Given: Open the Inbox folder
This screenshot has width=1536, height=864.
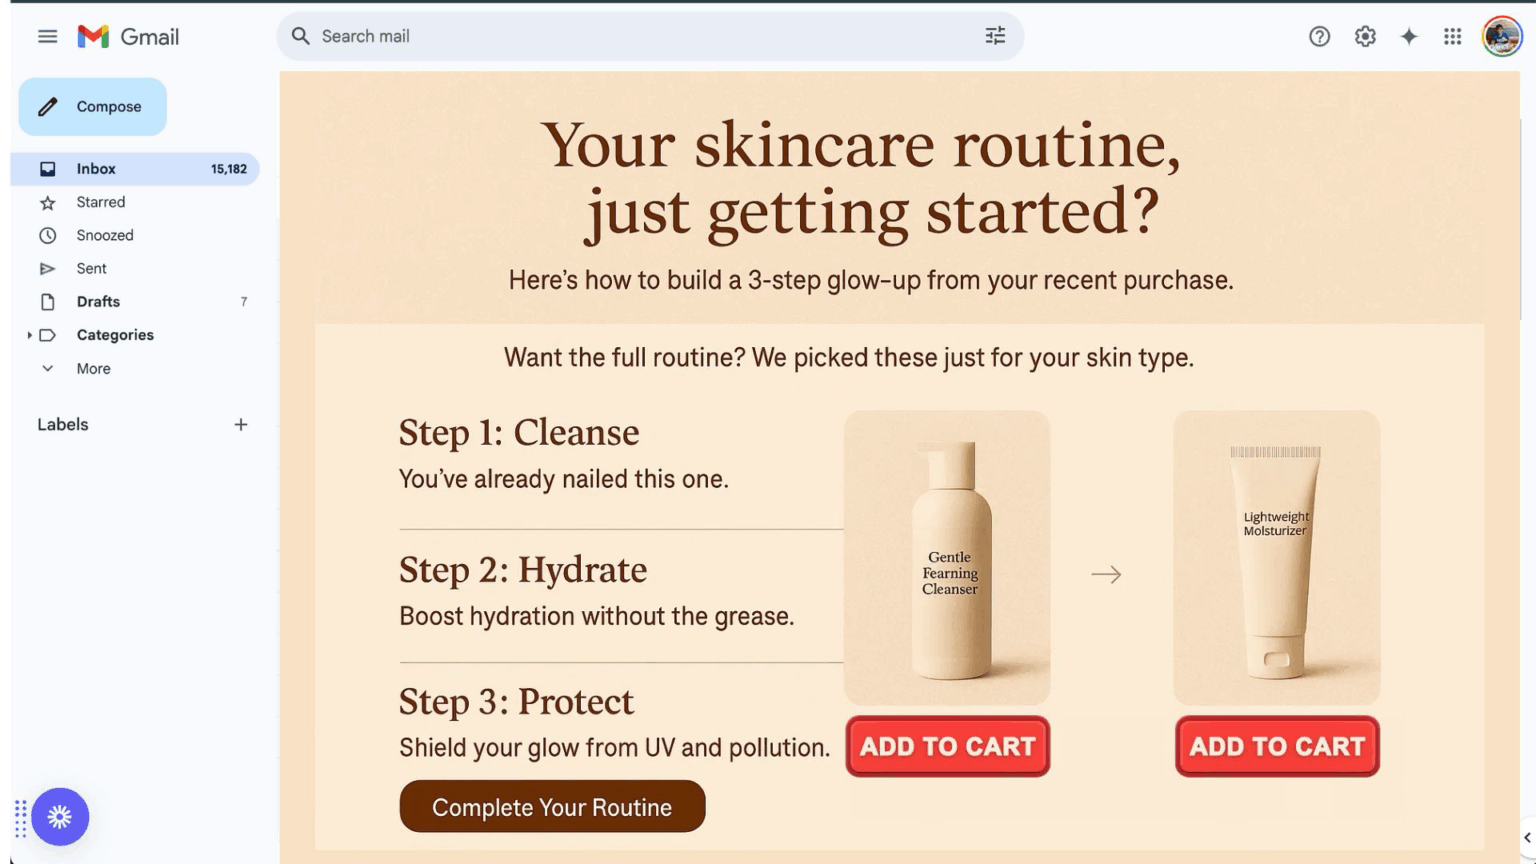Looking at the screenshot, I should pos(135,169).
